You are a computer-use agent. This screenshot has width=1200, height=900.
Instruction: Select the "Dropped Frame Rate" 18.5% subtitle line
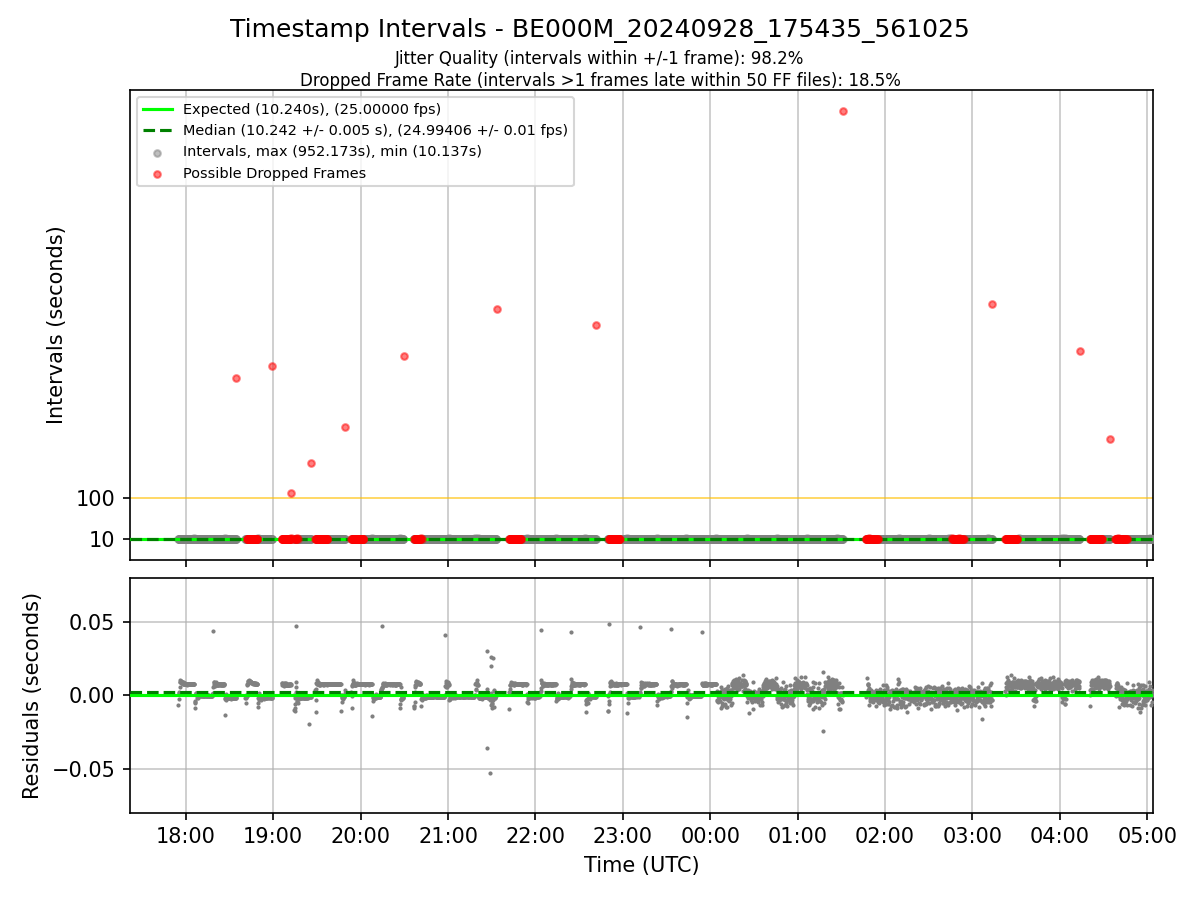pyautogui.click(x=600, y=80)
